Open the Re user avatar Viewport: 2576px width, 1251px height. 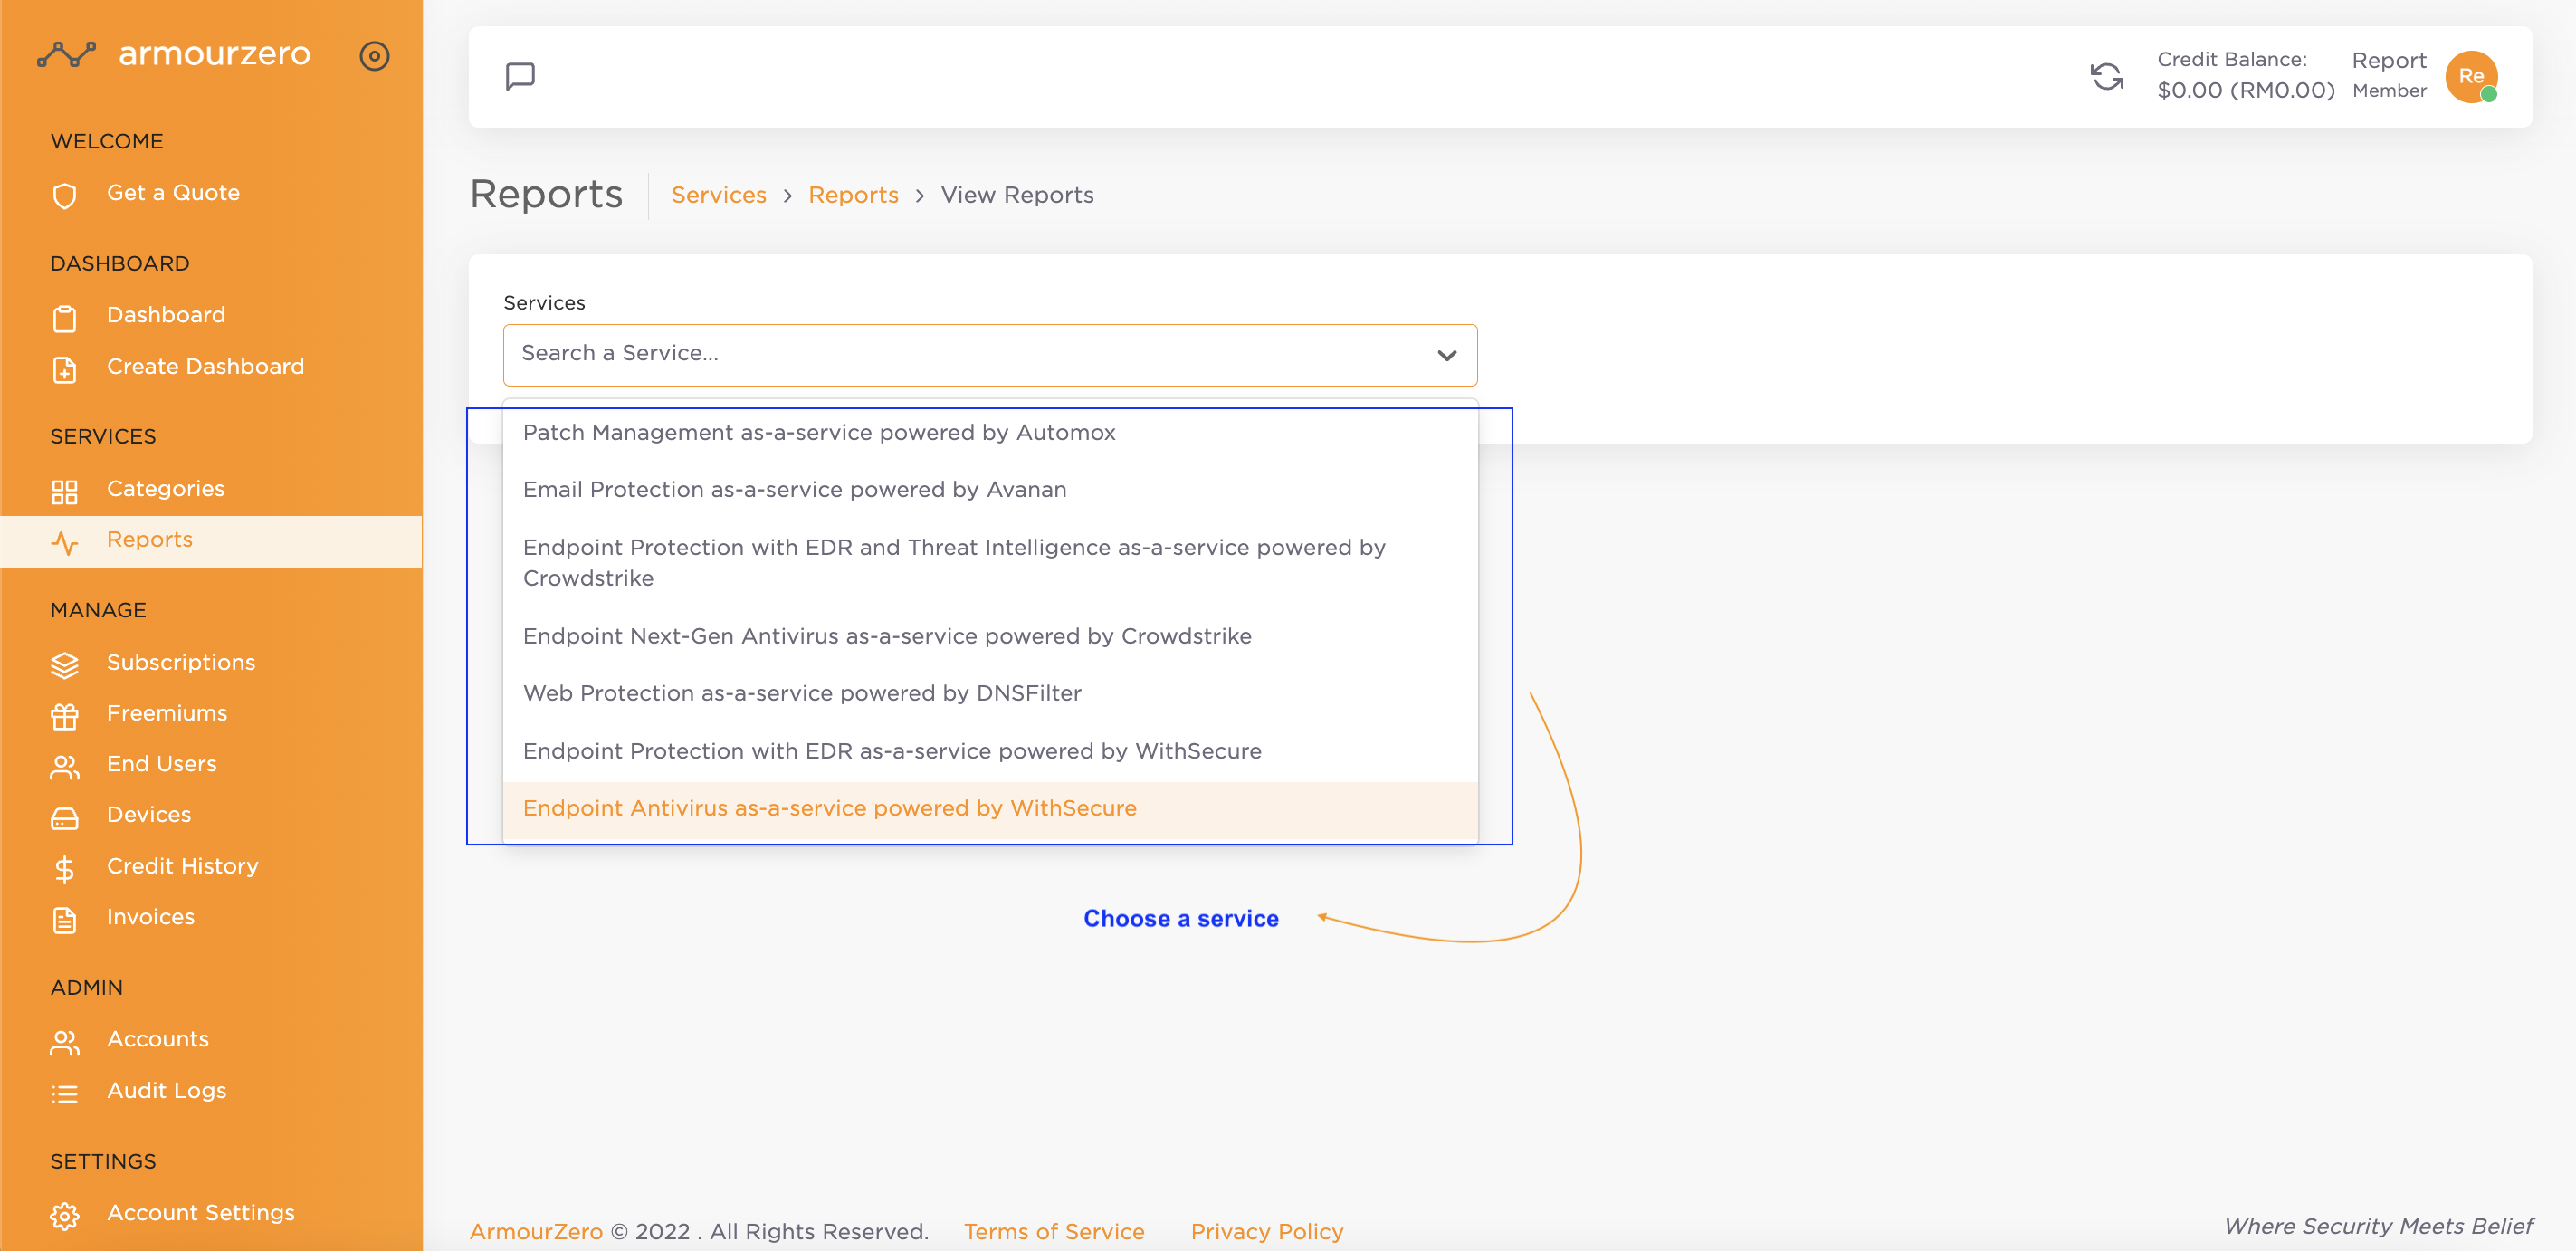[x=2471, y=77]
